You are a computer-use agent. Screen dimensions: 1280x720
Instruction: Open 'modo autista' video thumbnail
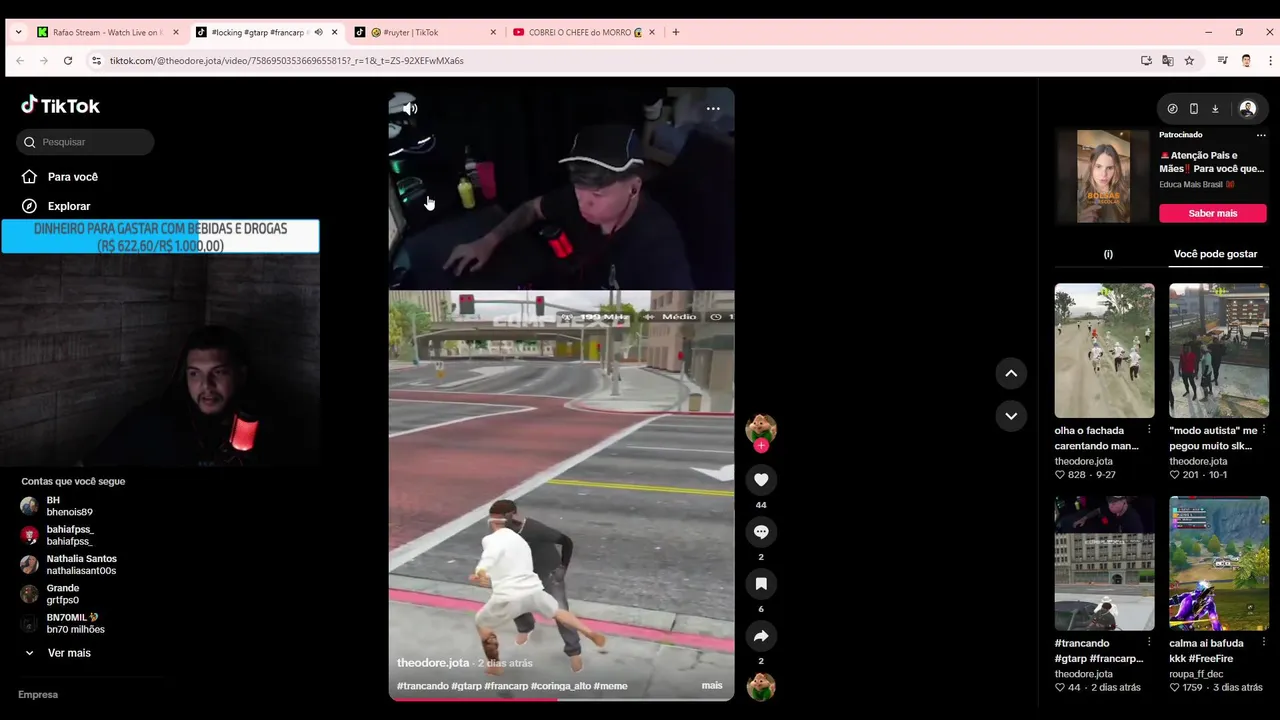pos(1219,350)
